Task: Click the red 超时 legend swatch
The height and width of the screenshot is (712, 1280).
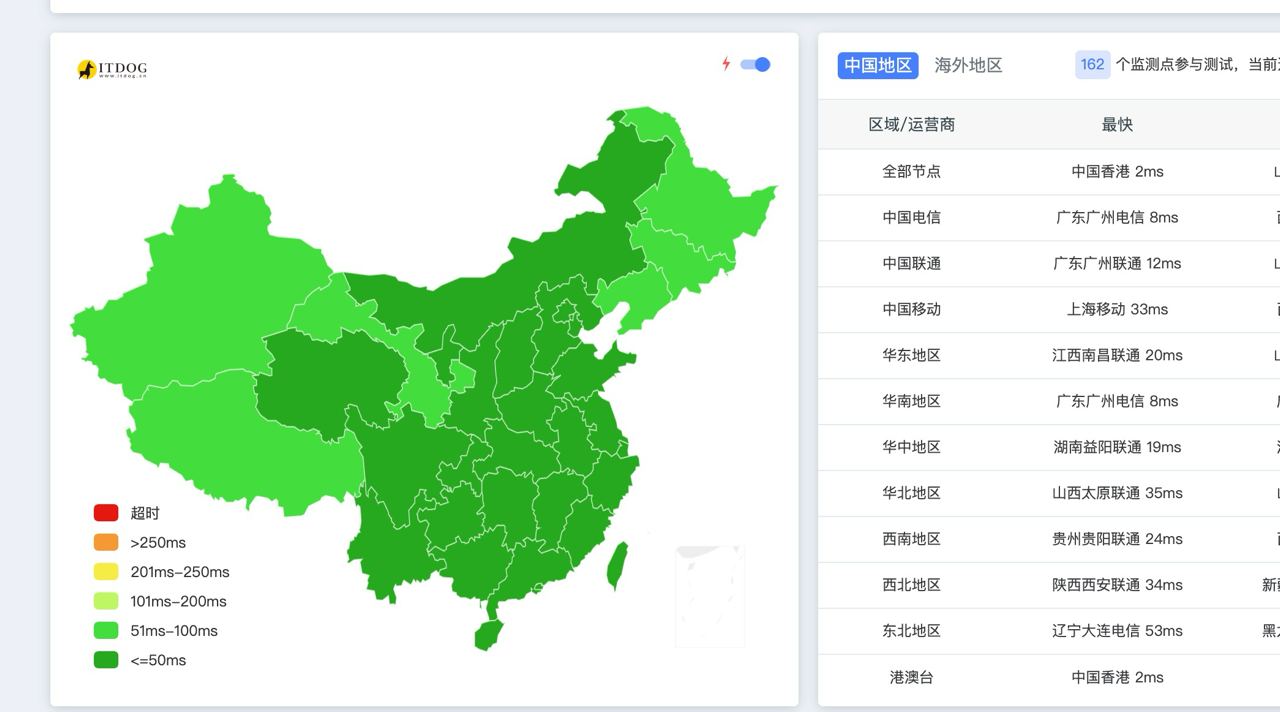Action: (106, 513)
